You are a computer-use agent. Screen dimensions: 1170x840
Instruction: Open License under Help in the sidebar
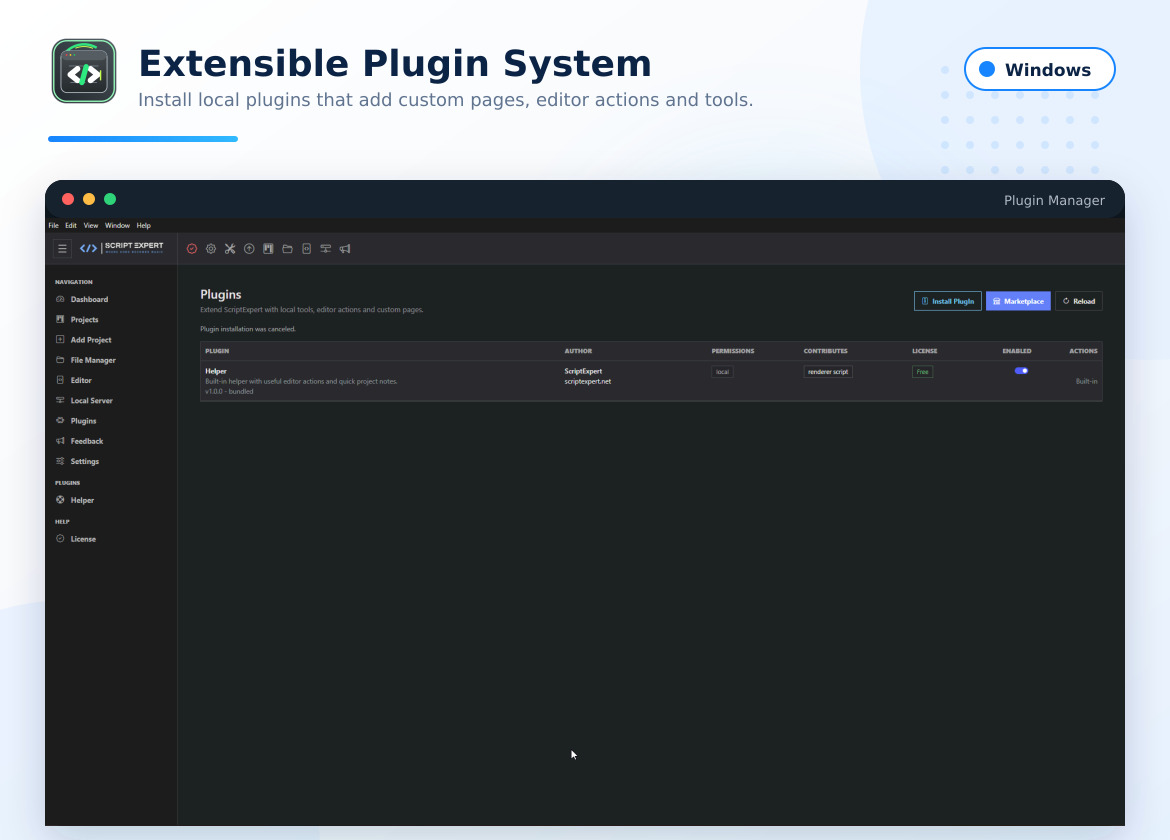[82, 539]
